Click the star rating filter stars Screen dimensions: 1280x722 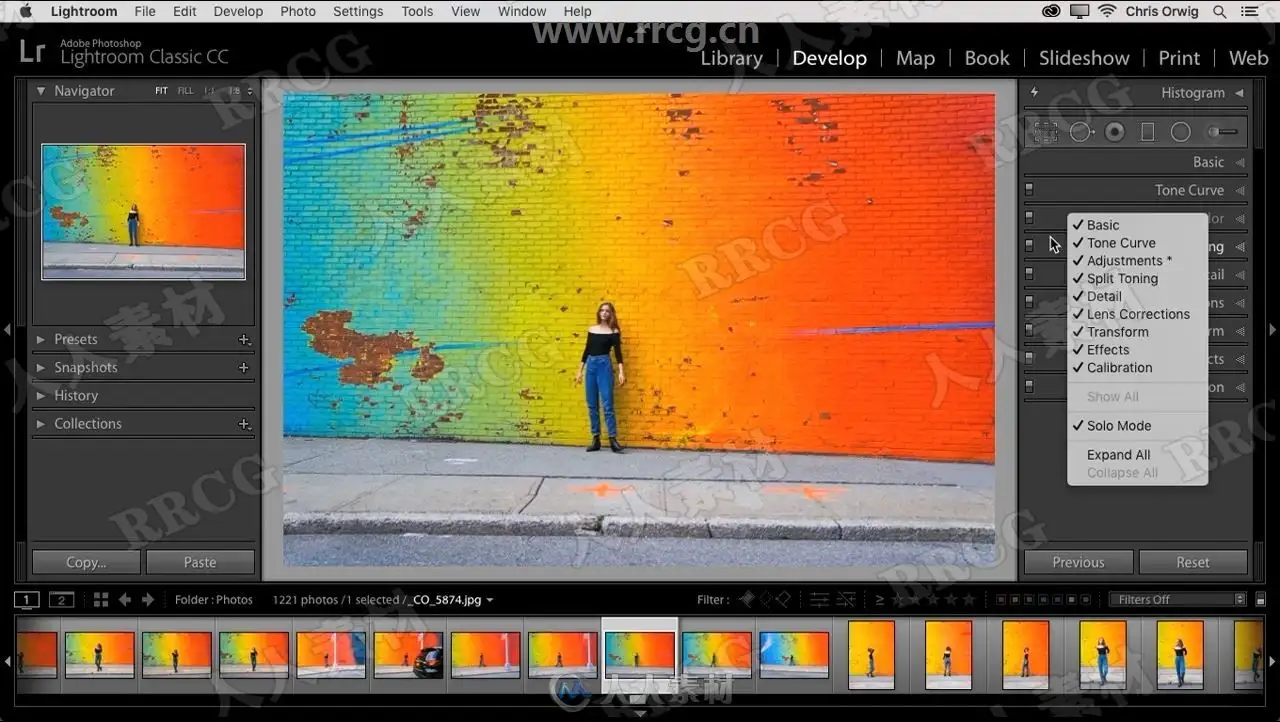click(x=933, y=600)
